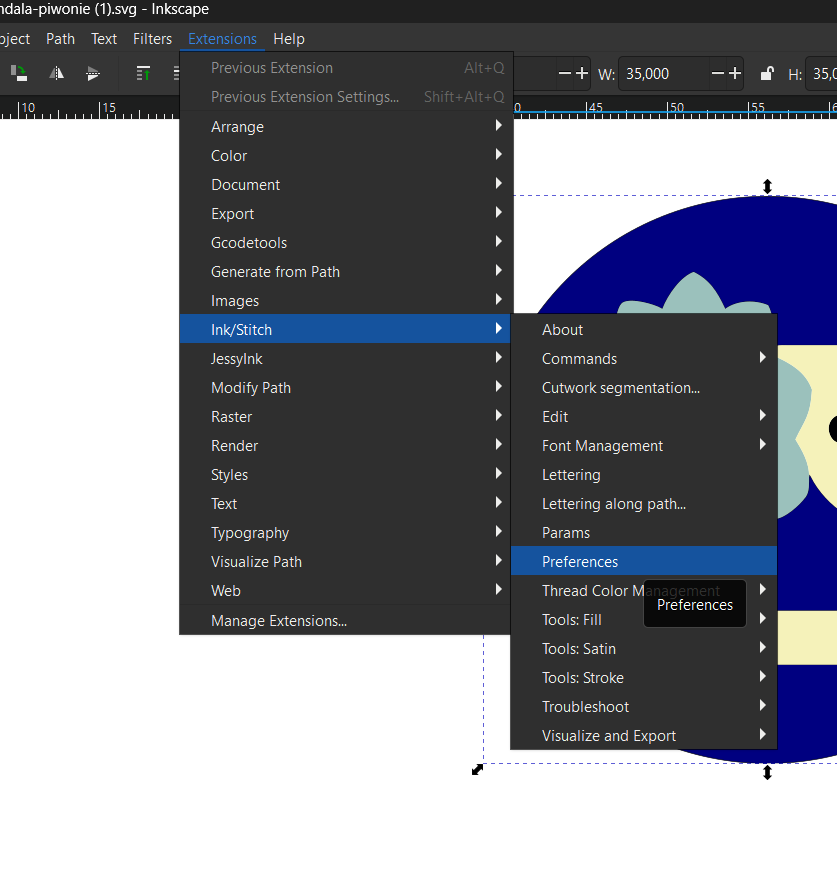Open the Help menu

click(x=288, y=39)
